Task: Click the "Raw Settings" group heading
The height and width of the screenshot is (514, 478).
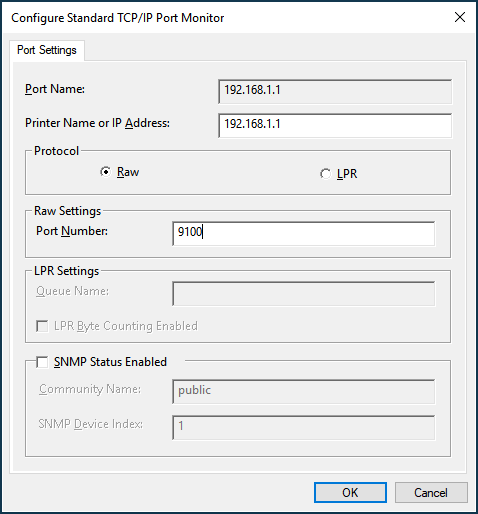Action: click(67, 211)
